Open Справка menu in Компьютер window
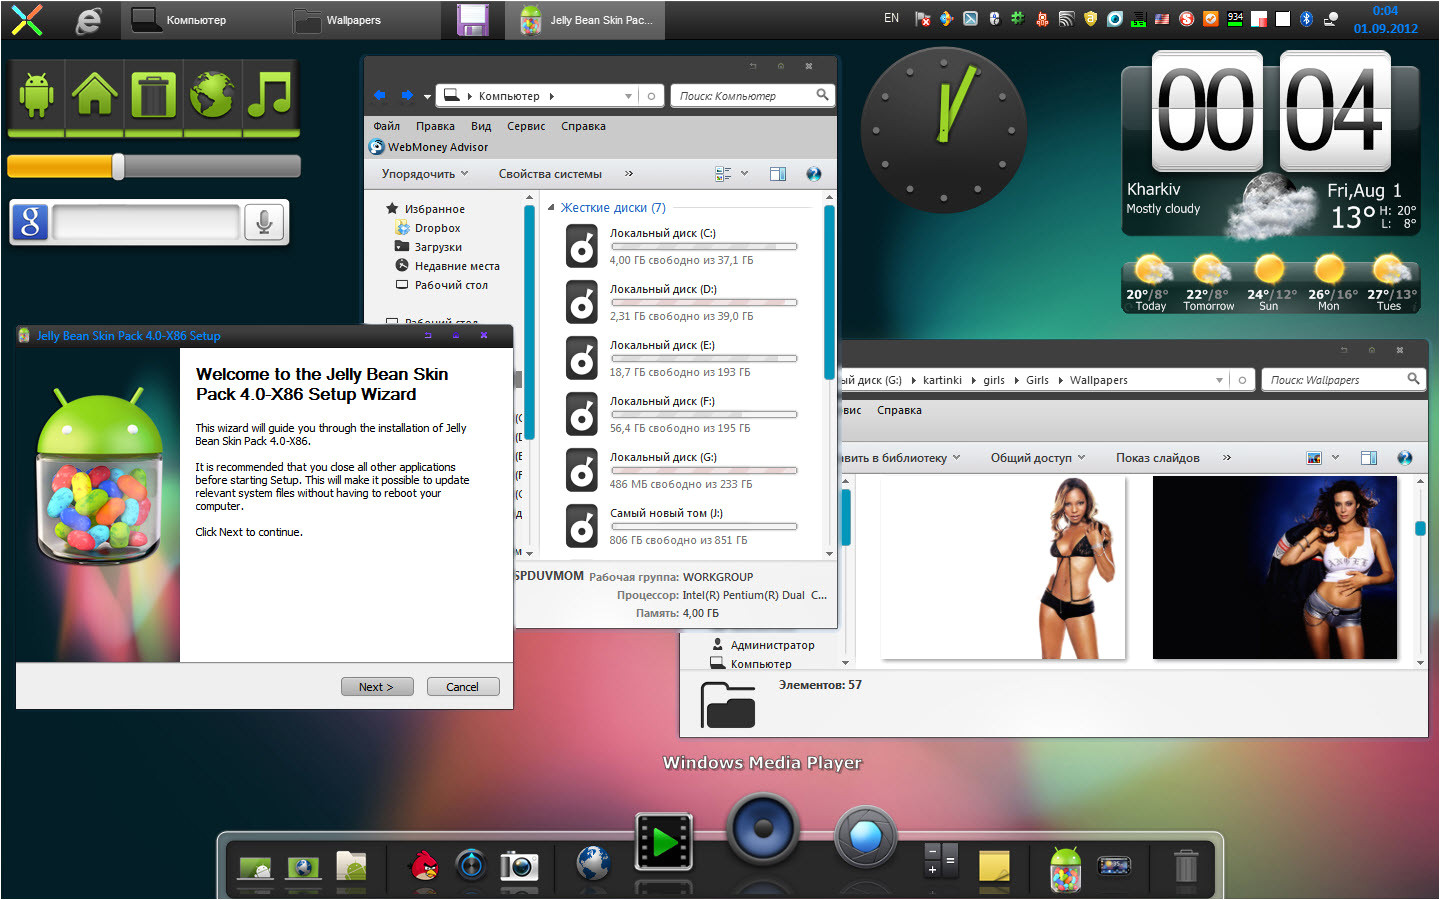The width and height of the screenshot is (1440, 900). point(584,126)
